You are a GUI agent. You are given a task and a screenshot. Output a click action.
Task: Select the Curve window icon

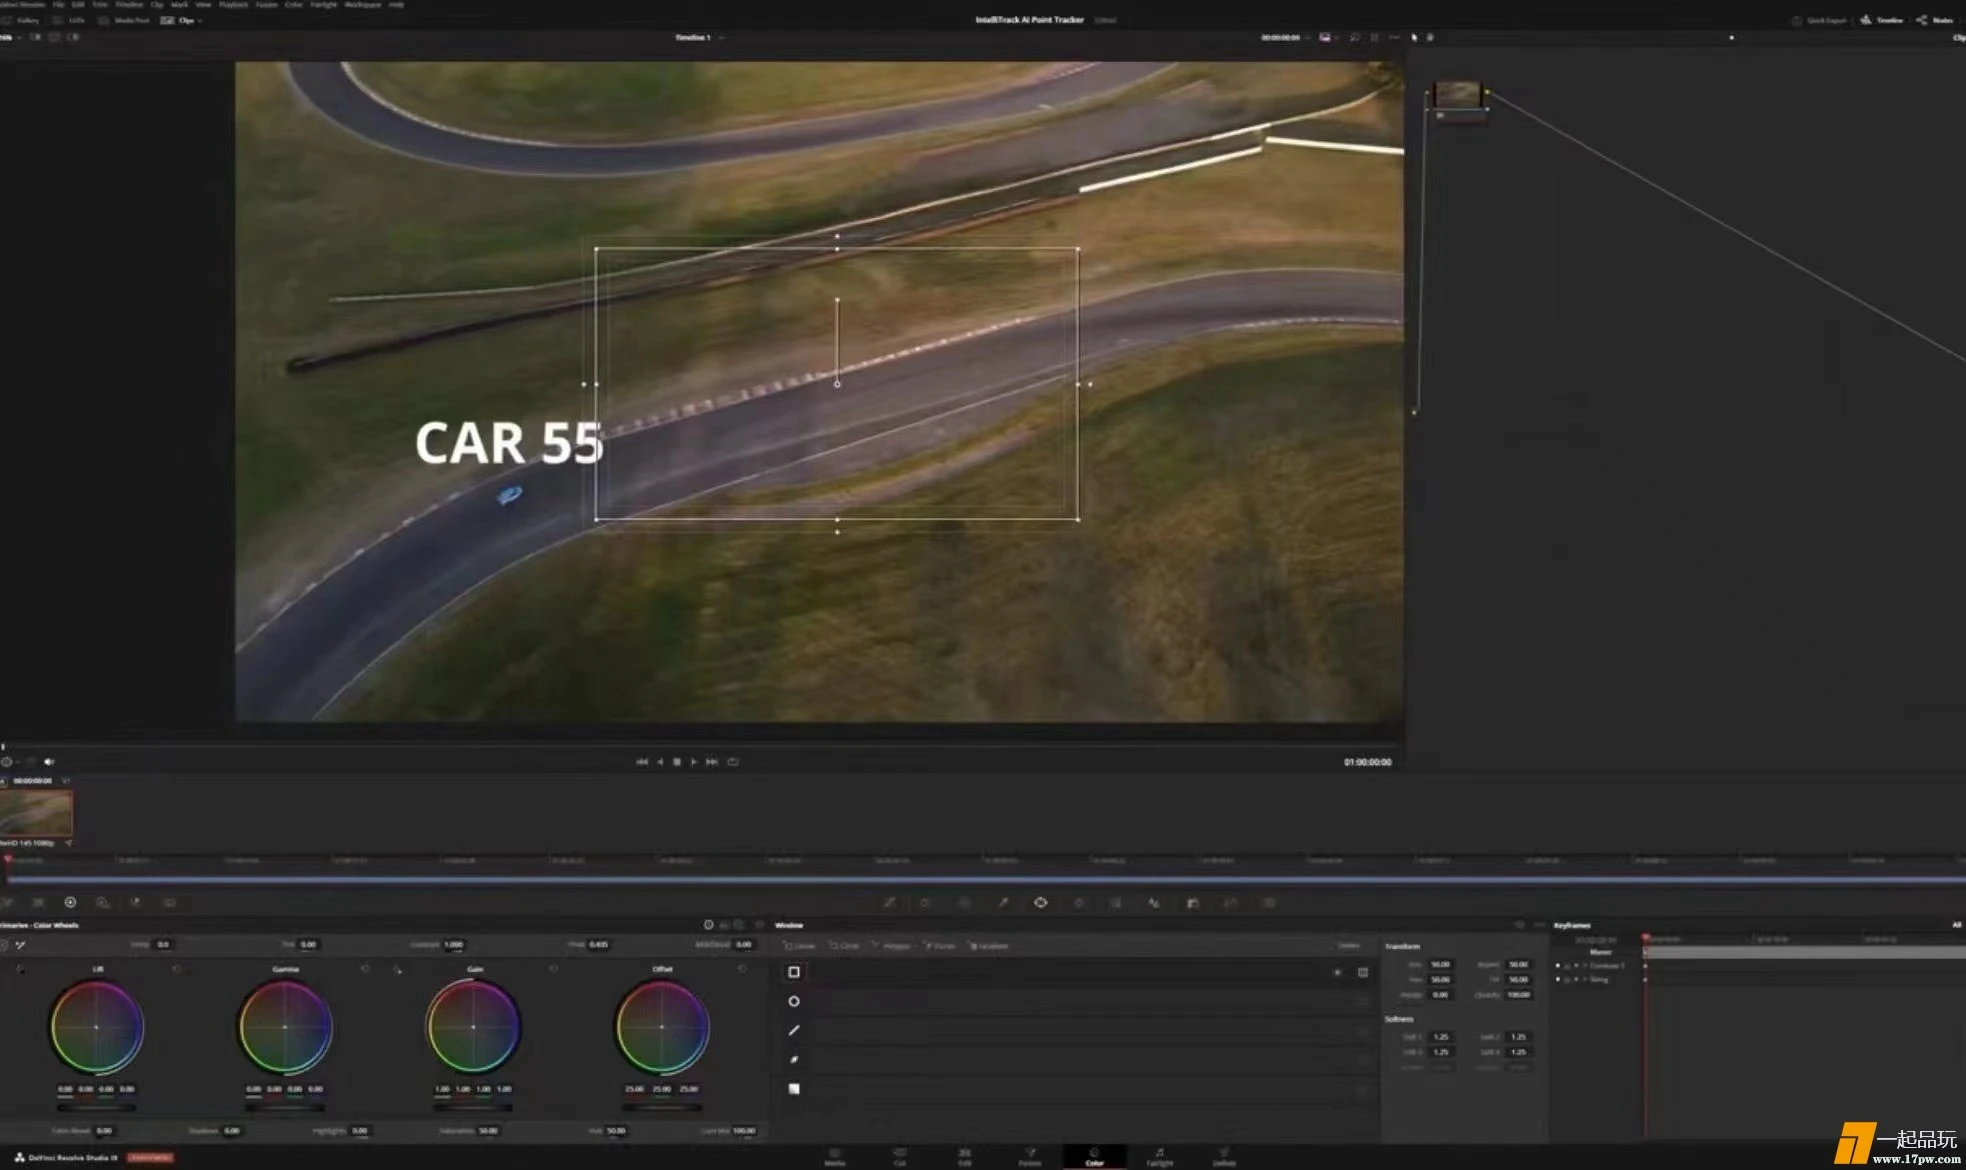coord(794,1059)
